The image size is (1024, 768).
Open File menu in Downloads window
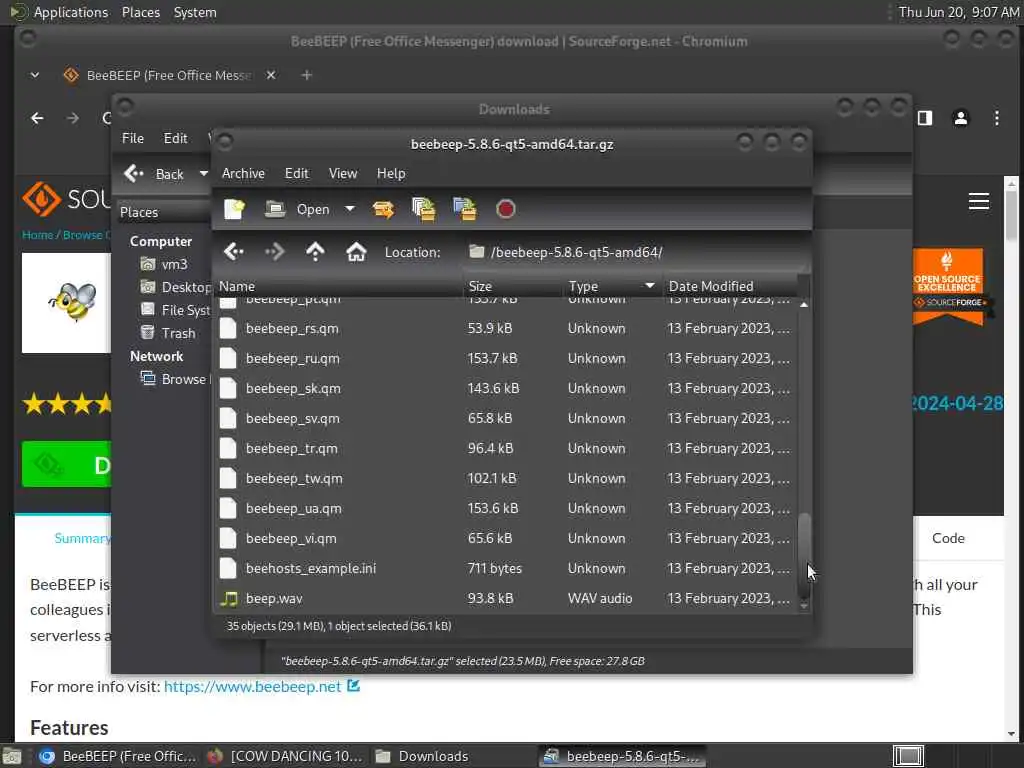click(x=133, y=138)
